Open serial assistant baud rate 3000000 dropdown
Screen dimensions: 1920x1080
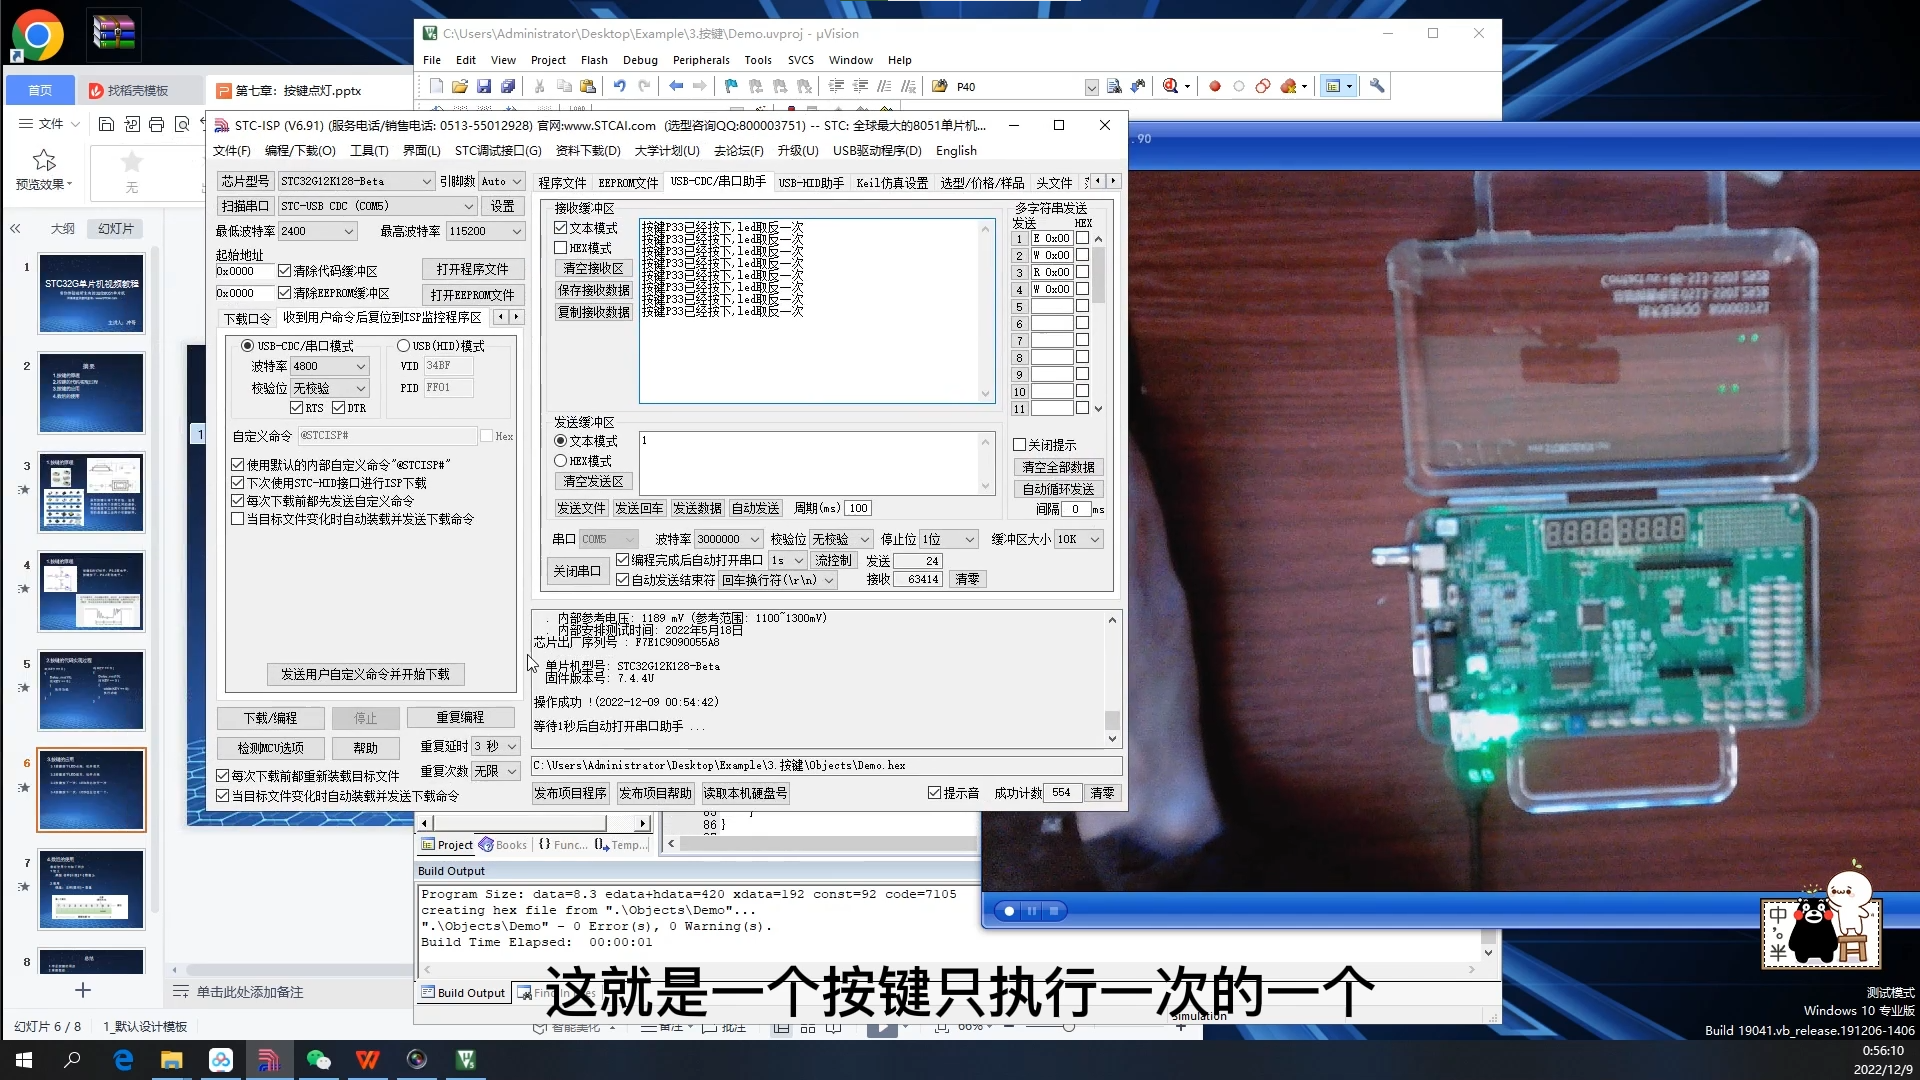[729, 539]
